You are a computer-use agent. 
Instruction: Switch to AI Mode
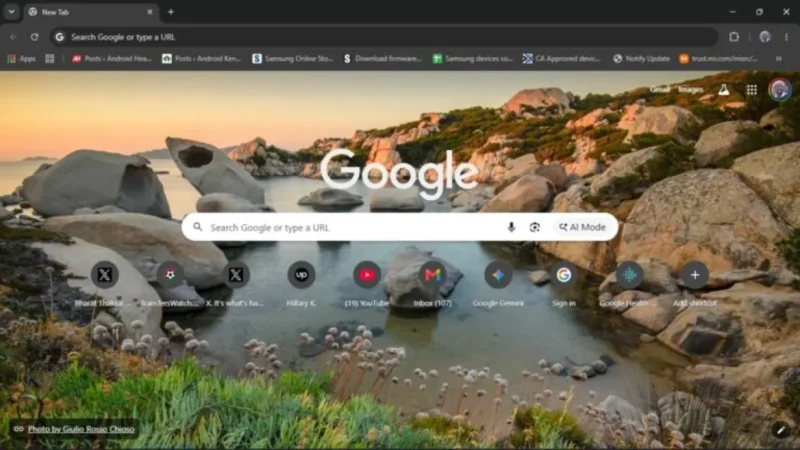click(x=582, y=227)
